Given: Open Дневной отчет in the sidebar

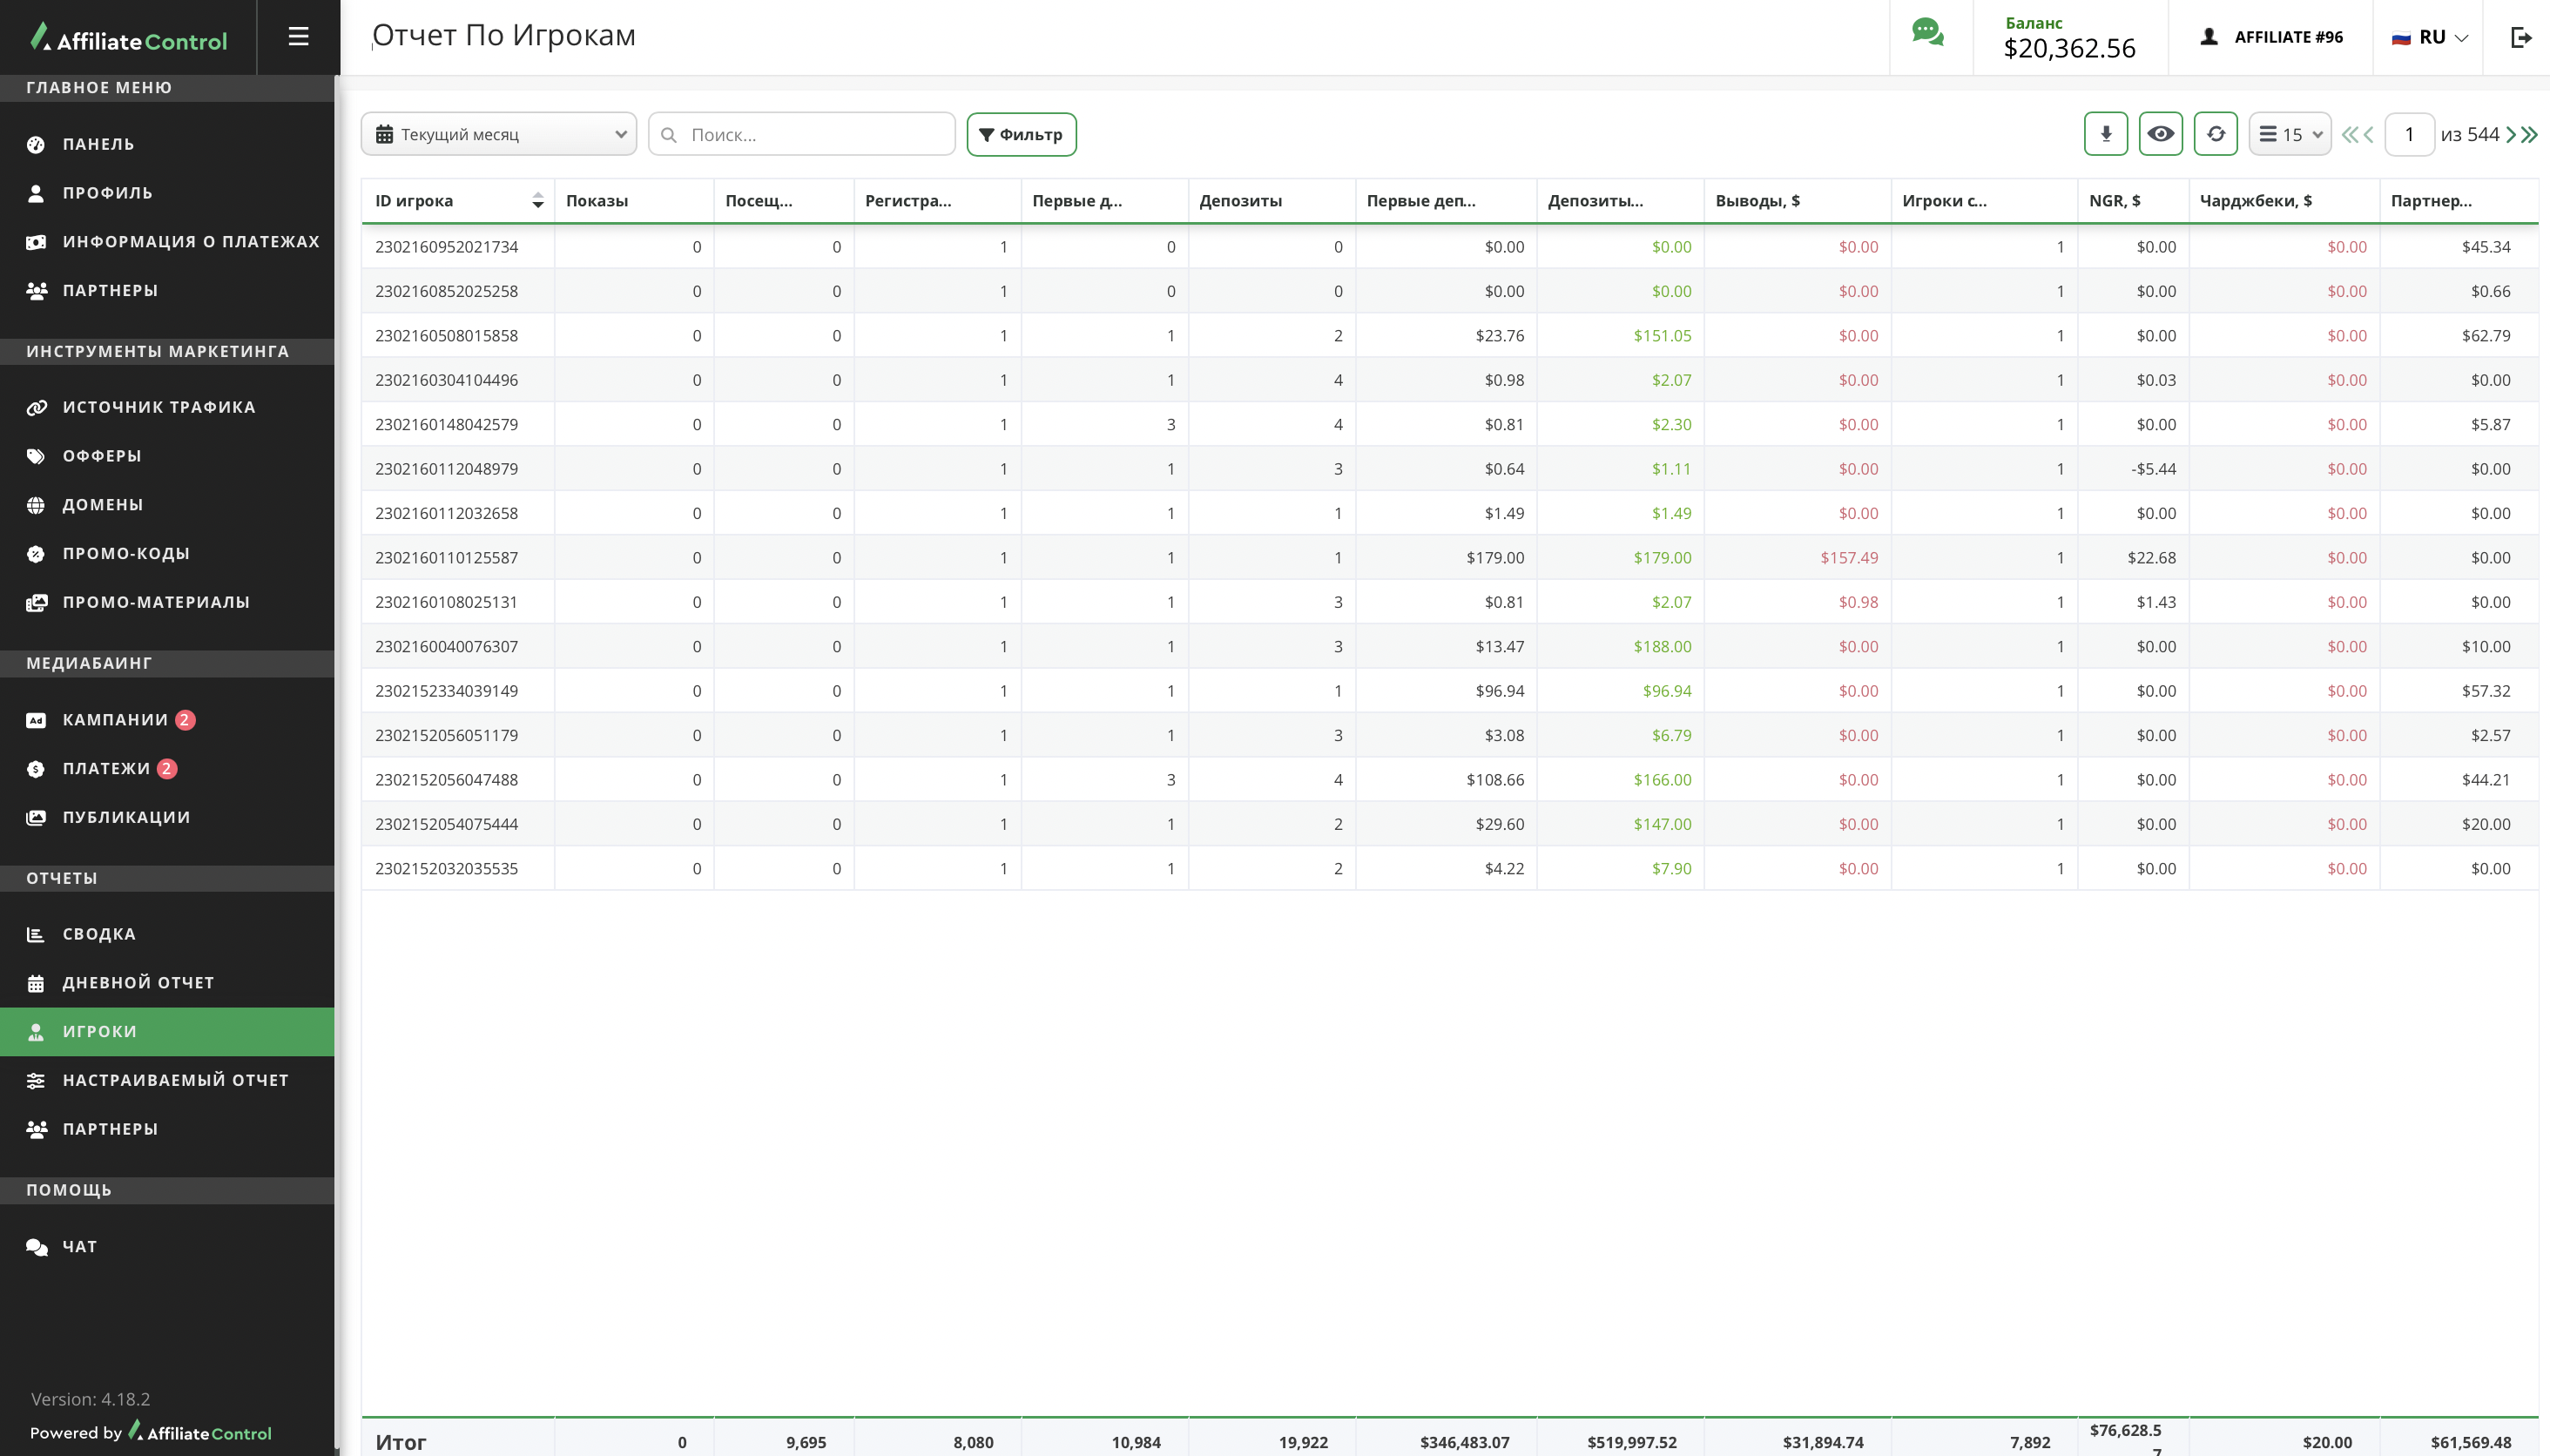Looking at the screenshot, I should point(138,982).
